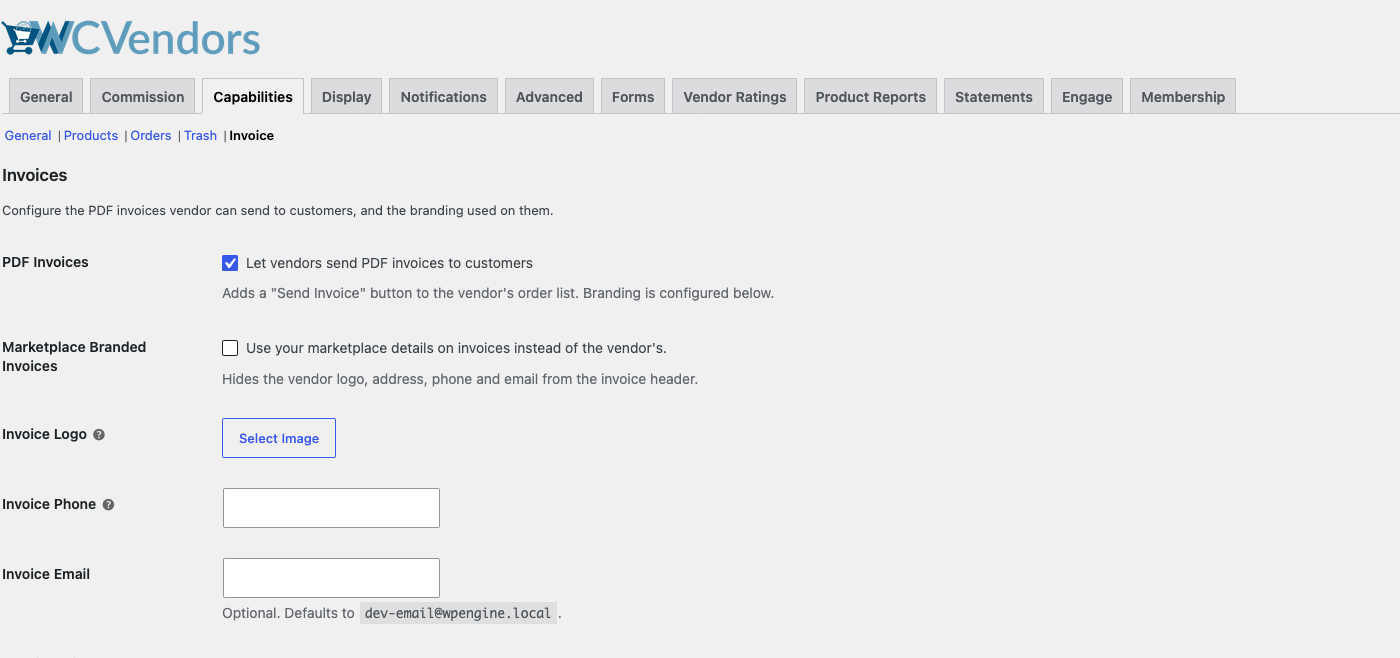
Task: Open the Membership tab
Action: tap(1183, 97)
